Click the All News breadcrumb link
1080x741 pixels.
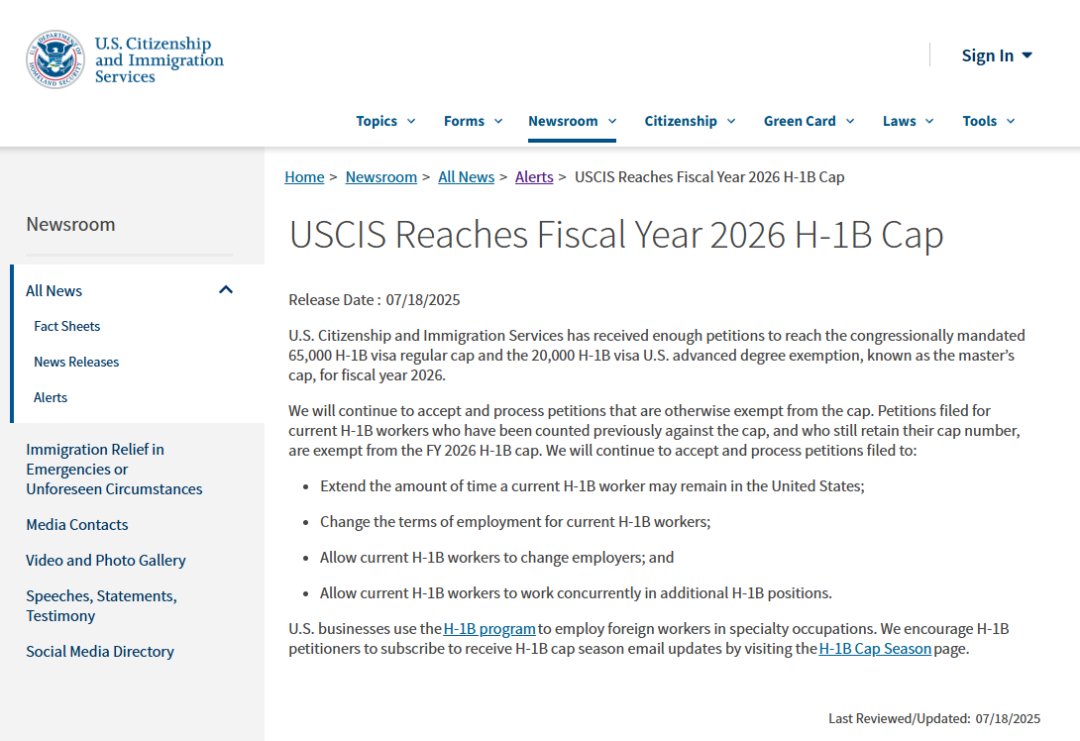pyautogui.click(x=466, y=177)
